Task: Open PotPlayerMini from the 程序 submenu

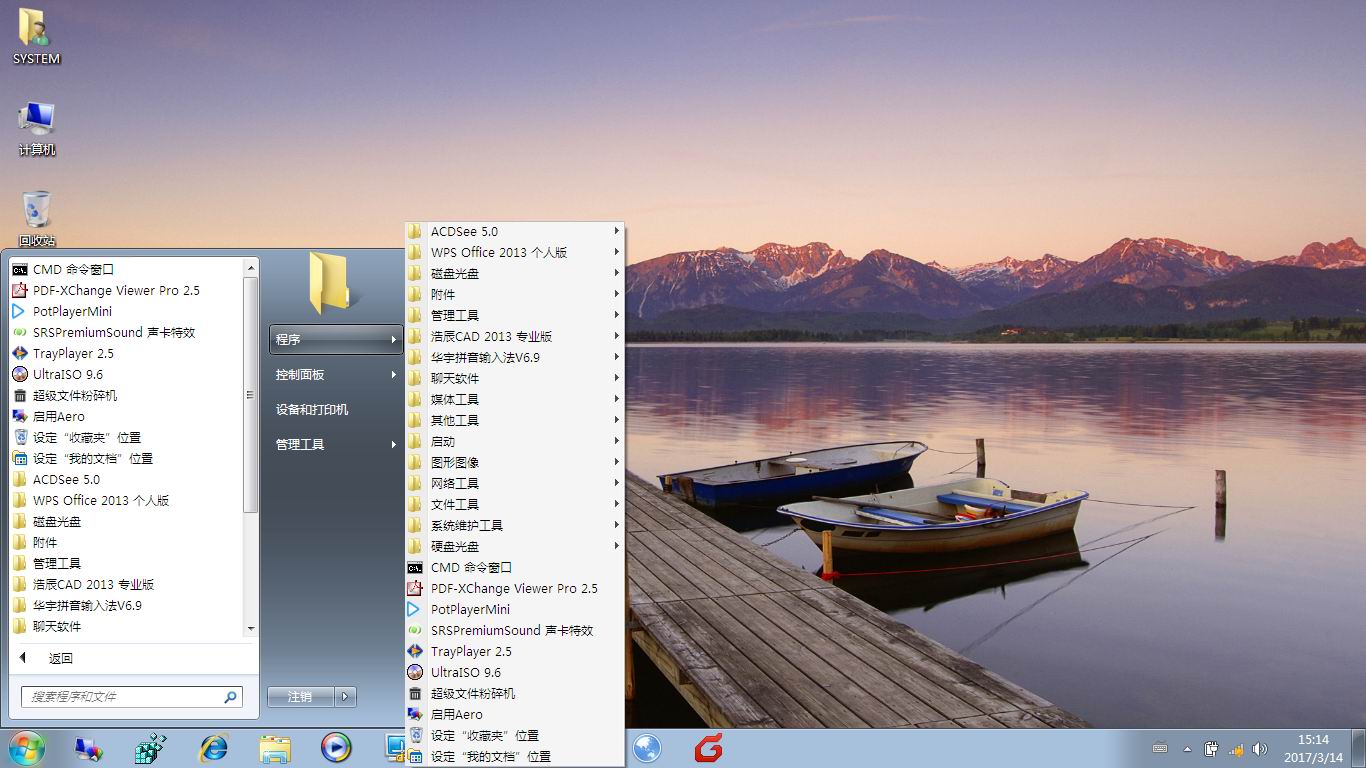Action: pos(514,609)
